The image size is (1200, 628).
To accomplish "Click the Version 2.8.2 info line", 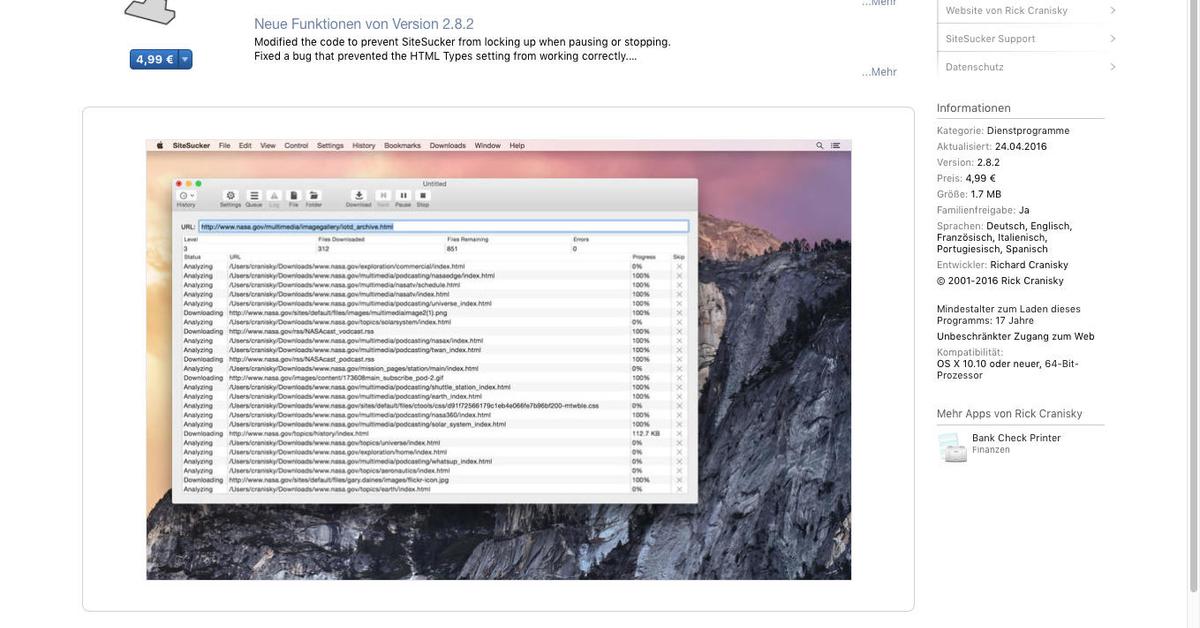I will point(968,162).
